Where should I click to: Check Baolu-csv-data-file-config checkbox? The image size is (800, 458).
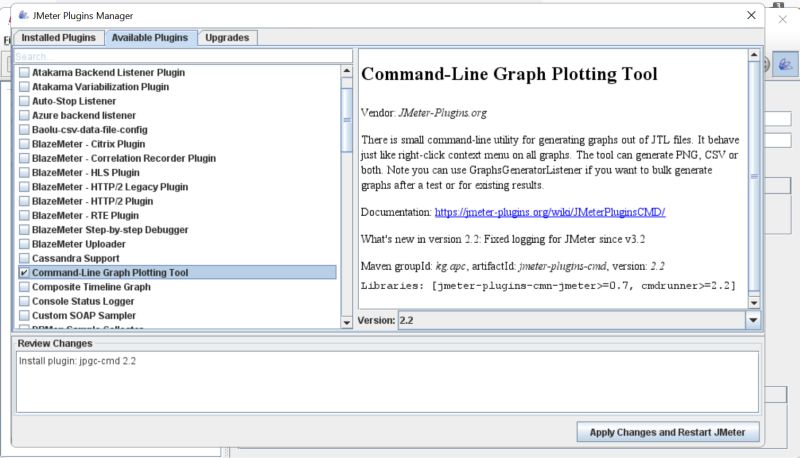tap(24, 130)
